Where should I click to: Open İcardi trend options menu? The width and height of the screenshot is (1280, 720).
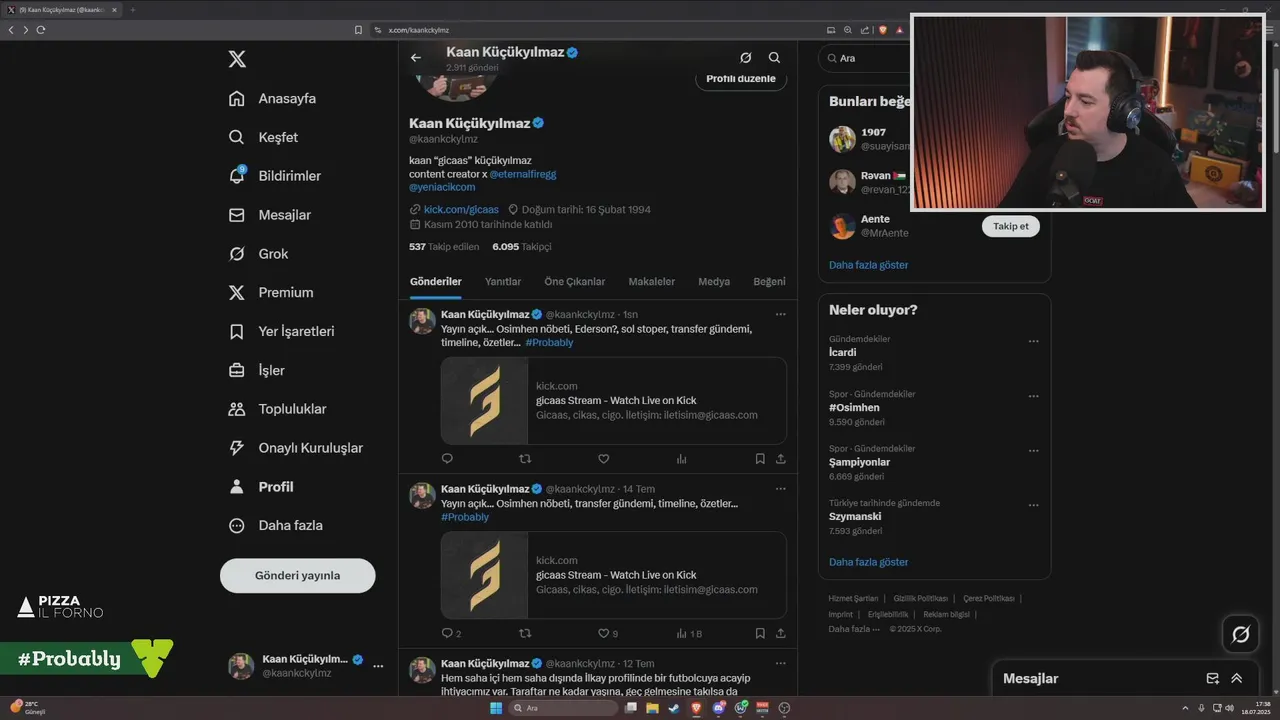coord(1034,341)
